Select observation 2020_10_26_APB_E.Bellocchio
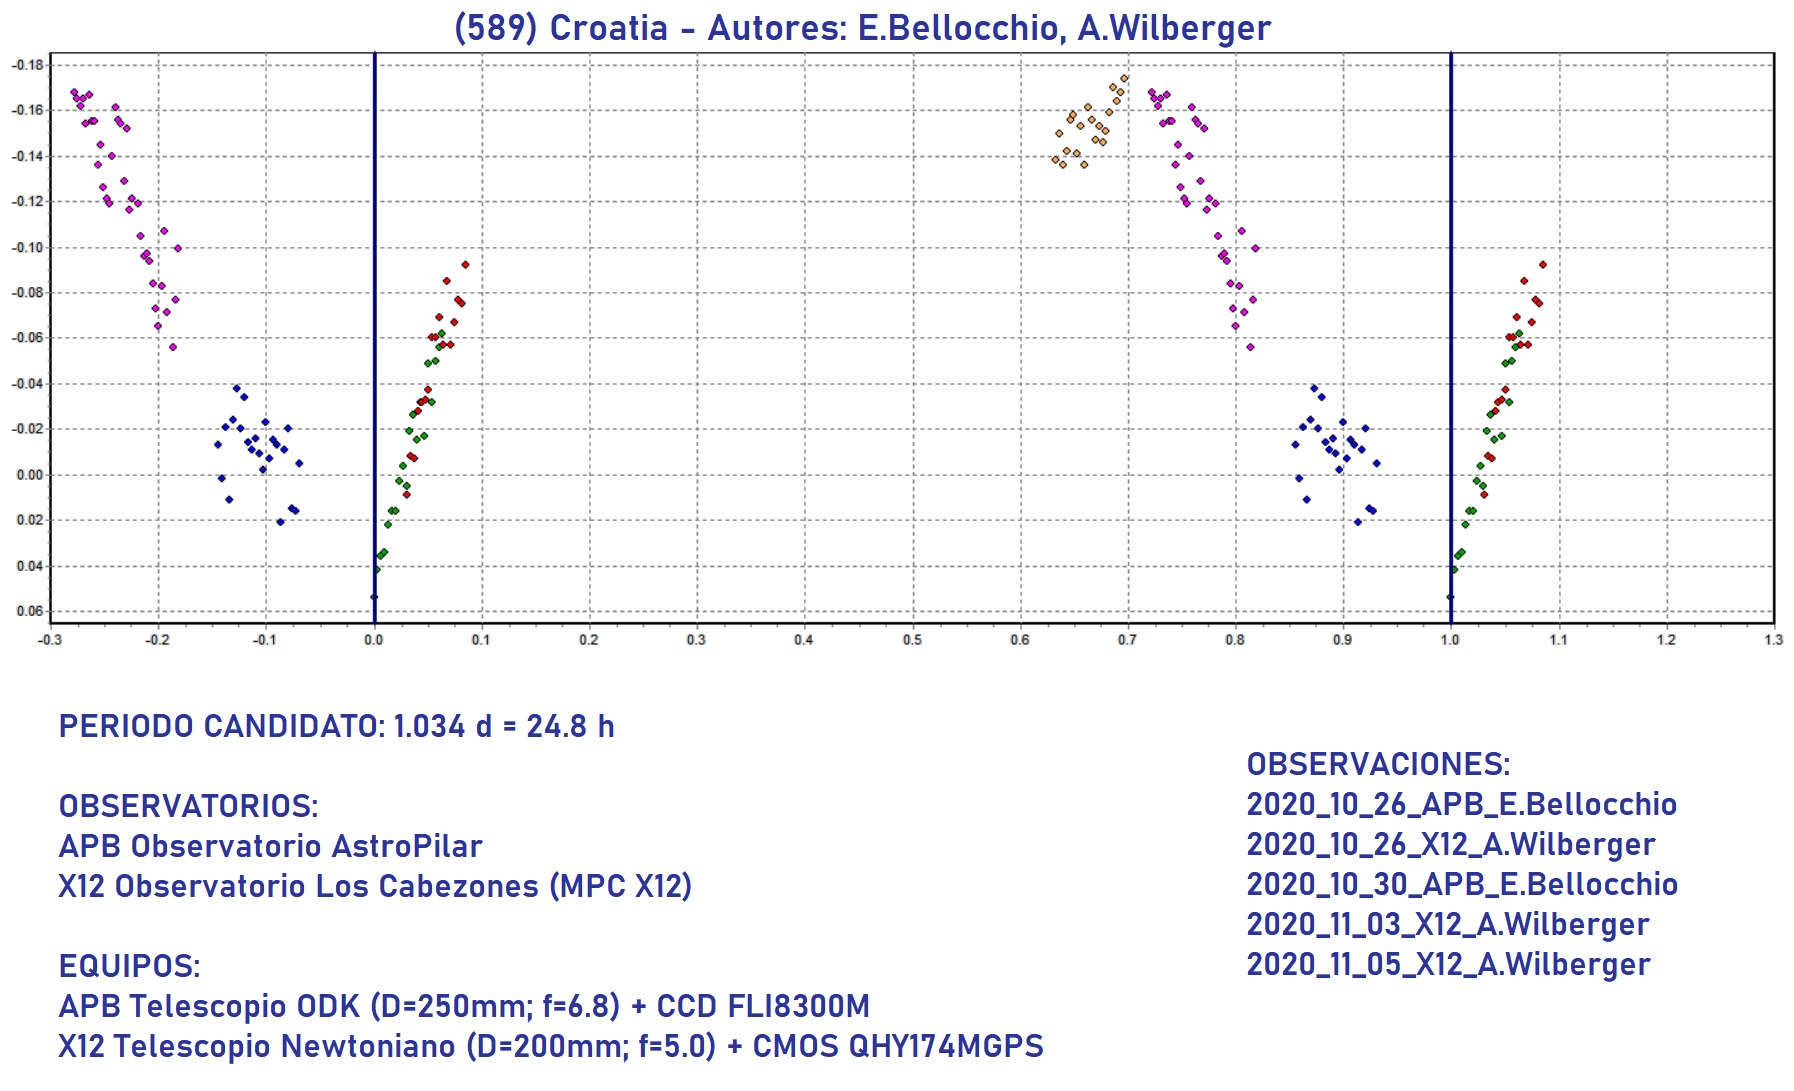This screenshot has height=1091, width=1794. pos(1461,804)
